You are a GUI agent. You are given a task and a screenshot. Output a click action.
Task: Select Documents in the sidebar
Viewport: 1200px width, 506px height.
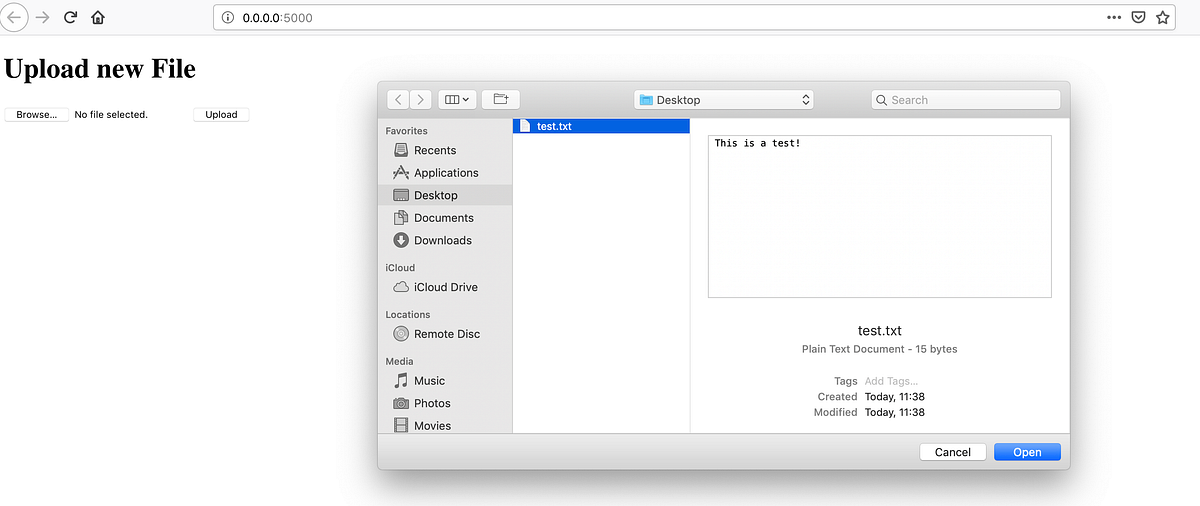[446, 218]
